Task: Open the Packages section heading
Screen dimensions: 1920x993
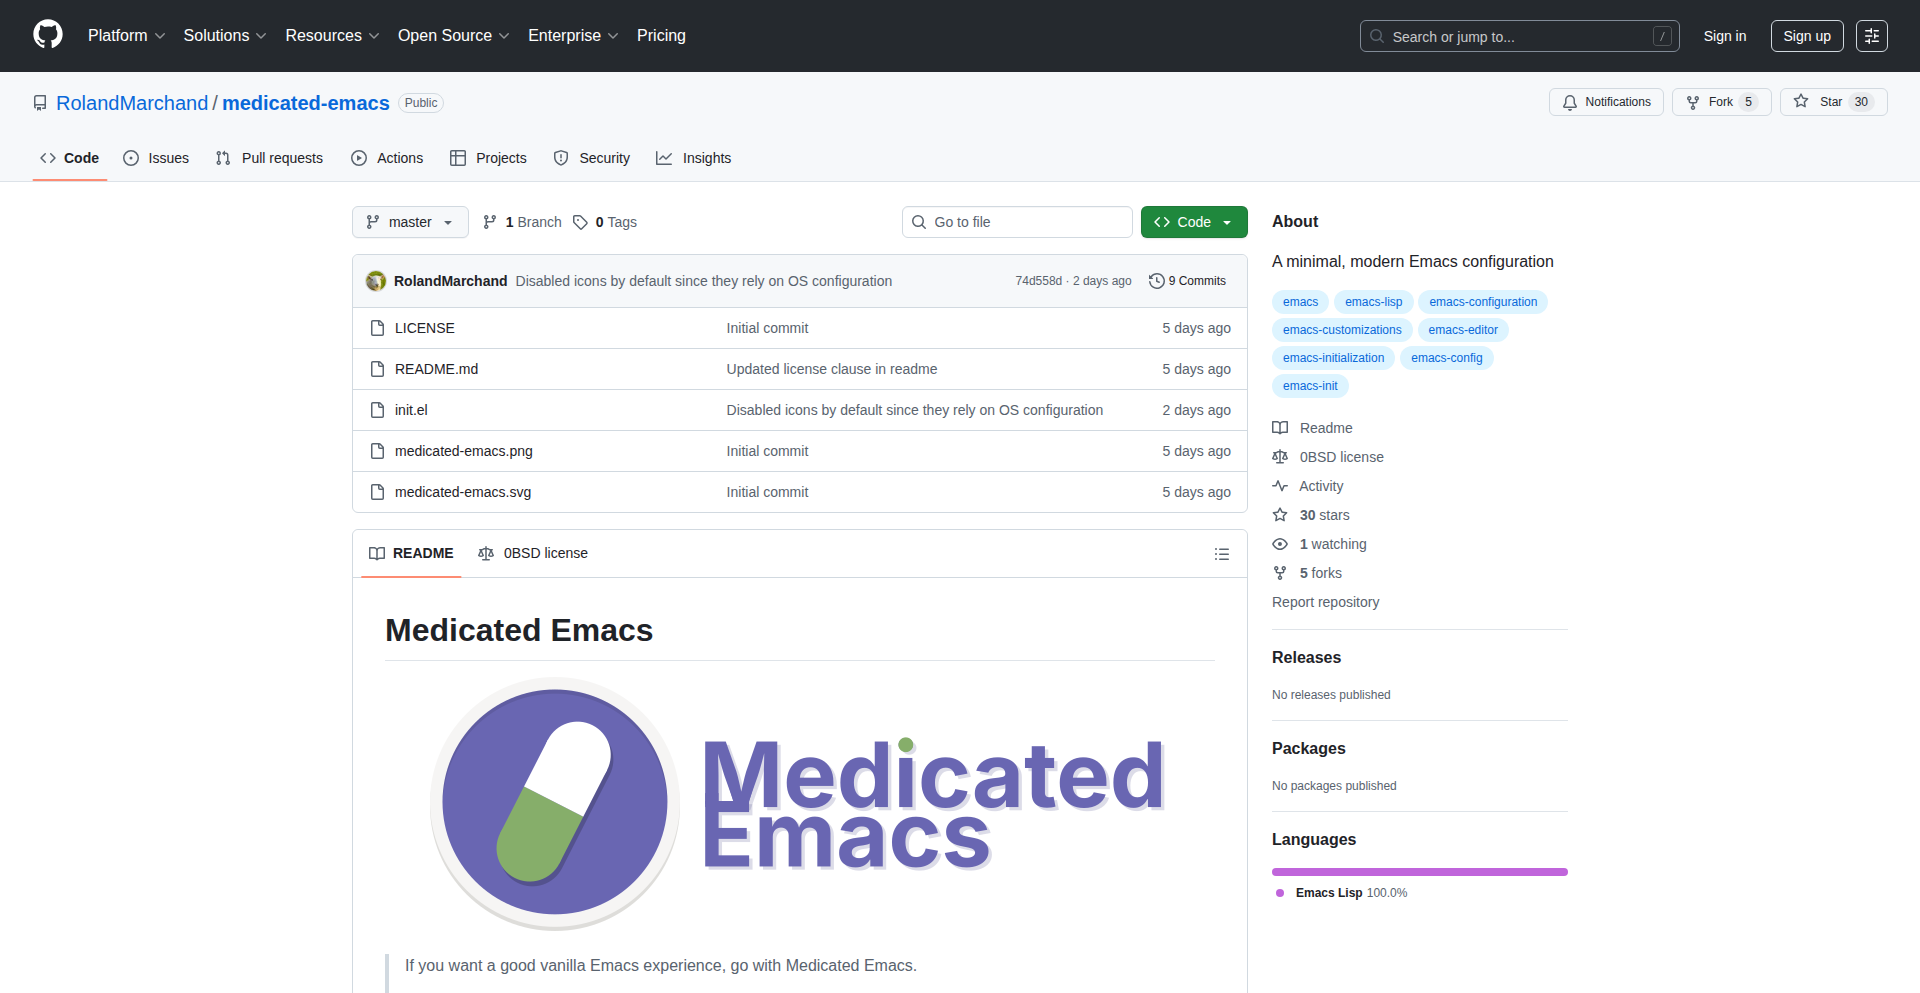Action: click(1308, 748)
